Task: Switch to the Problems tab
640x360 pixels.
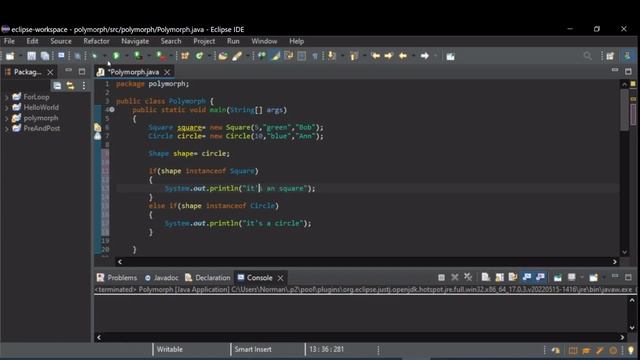Action: (117, 278)
